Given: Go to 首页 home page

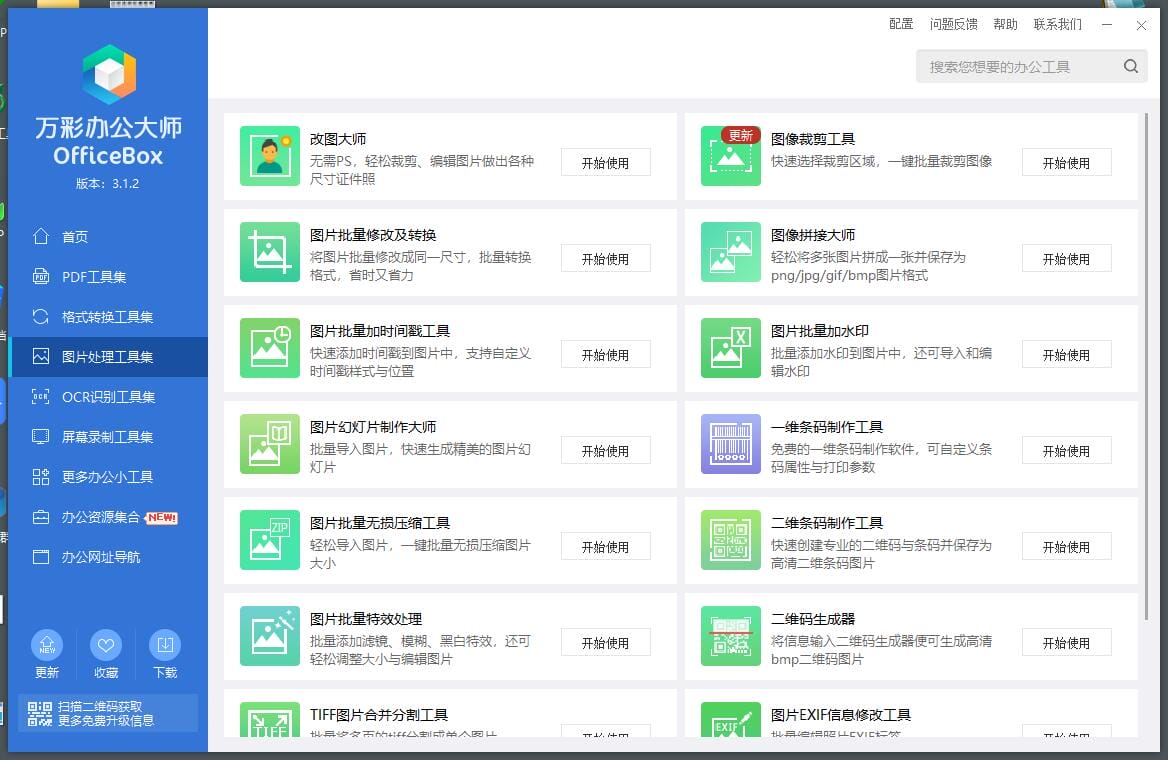Looking at the screenshot, I should click(109, 237).
